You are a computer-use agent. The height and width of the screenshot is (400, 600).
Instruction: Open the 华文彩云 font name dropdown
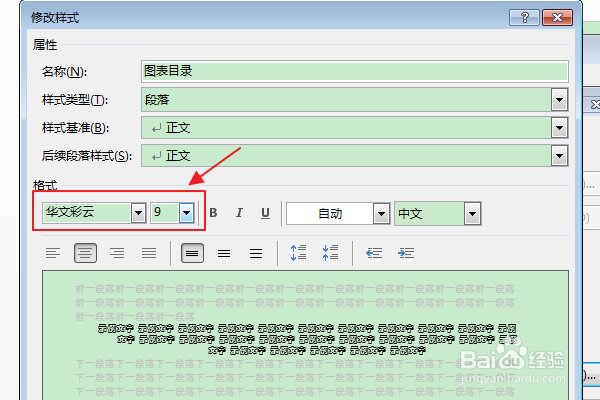tap(139, 213)
